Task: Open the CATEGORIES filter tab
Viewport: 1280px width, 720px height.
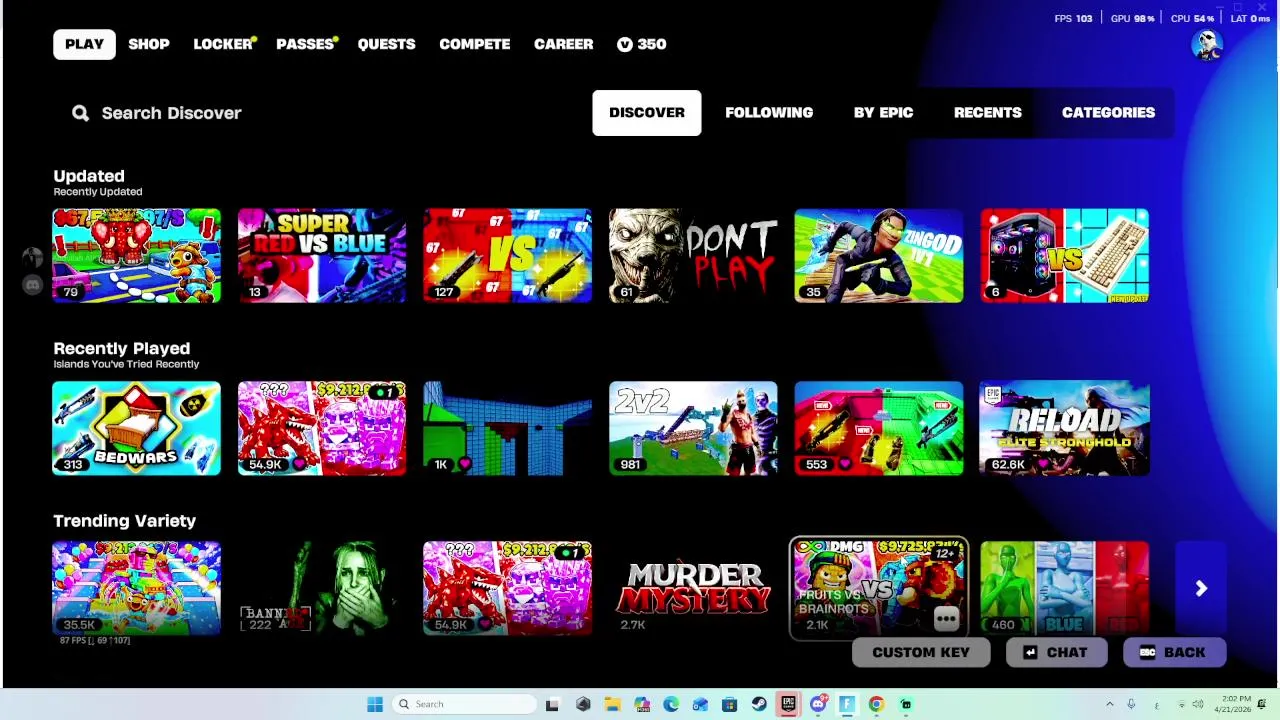Action: pyautogui.click(x=1108, y=112)
